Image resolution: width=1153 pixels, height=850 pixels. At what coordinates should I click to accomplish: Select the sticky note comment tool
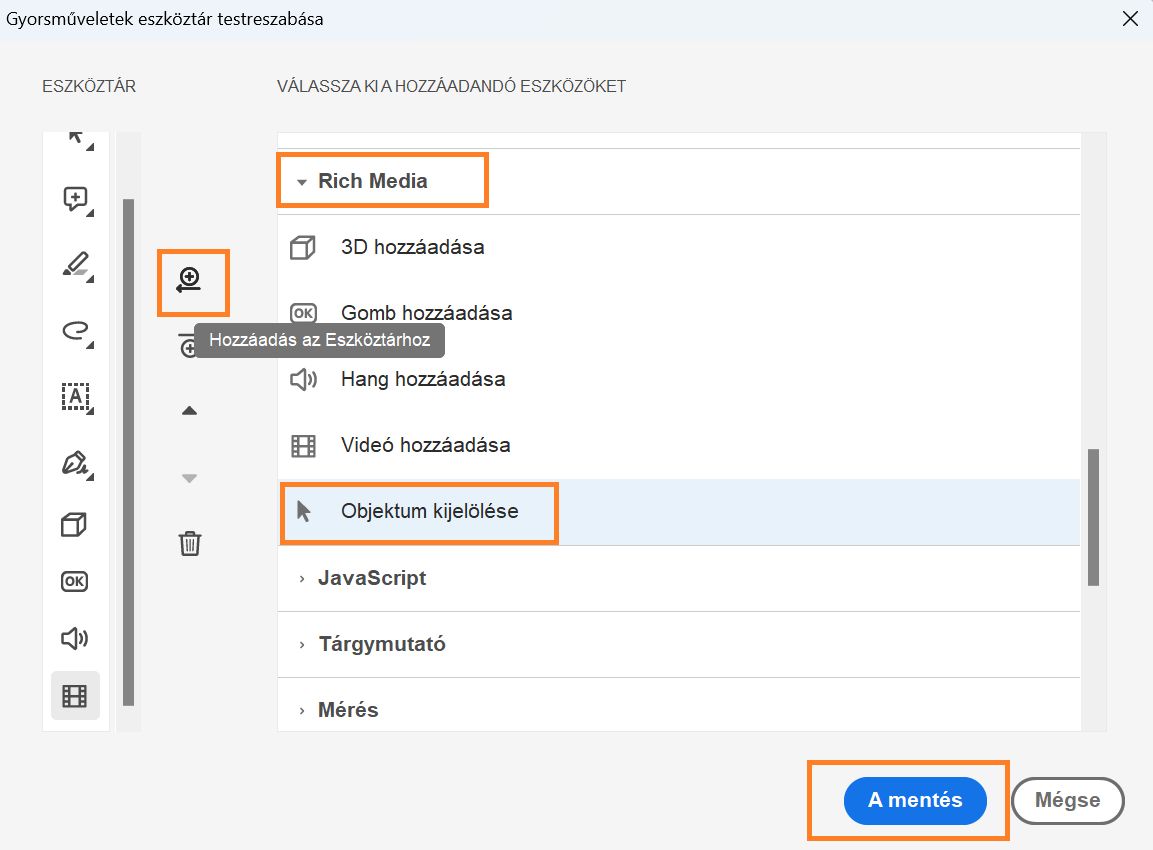pos(75,198)
